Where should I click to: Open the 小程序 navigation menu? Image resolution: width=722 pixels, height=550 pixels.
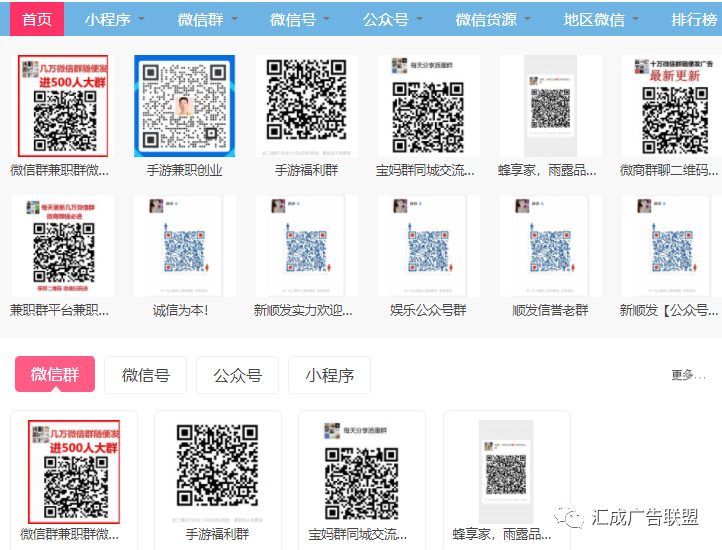point(108,19)
